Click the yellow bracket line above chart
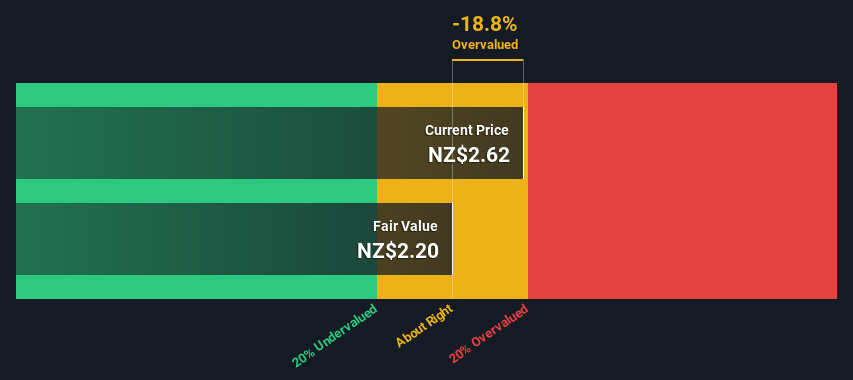Screen dimensions: 853x380 (487, 60)
